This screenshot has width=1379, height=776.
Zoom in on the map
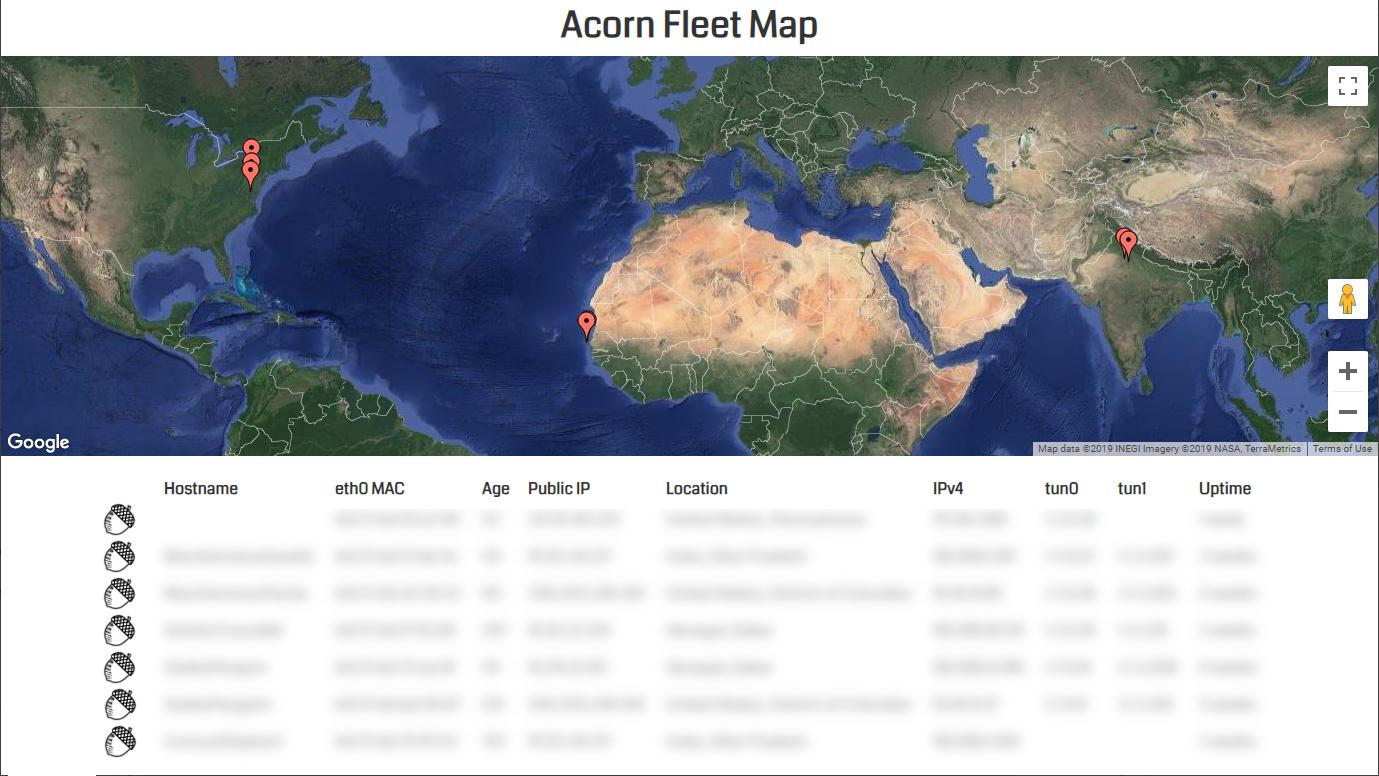1347,372
